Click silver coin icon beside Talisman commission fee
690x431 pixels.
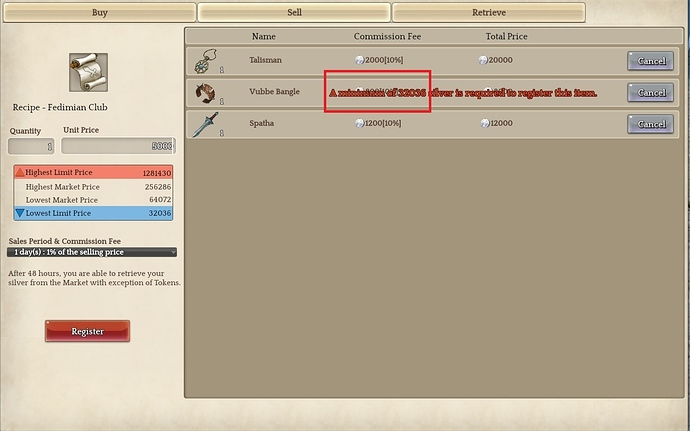point(359,61)
